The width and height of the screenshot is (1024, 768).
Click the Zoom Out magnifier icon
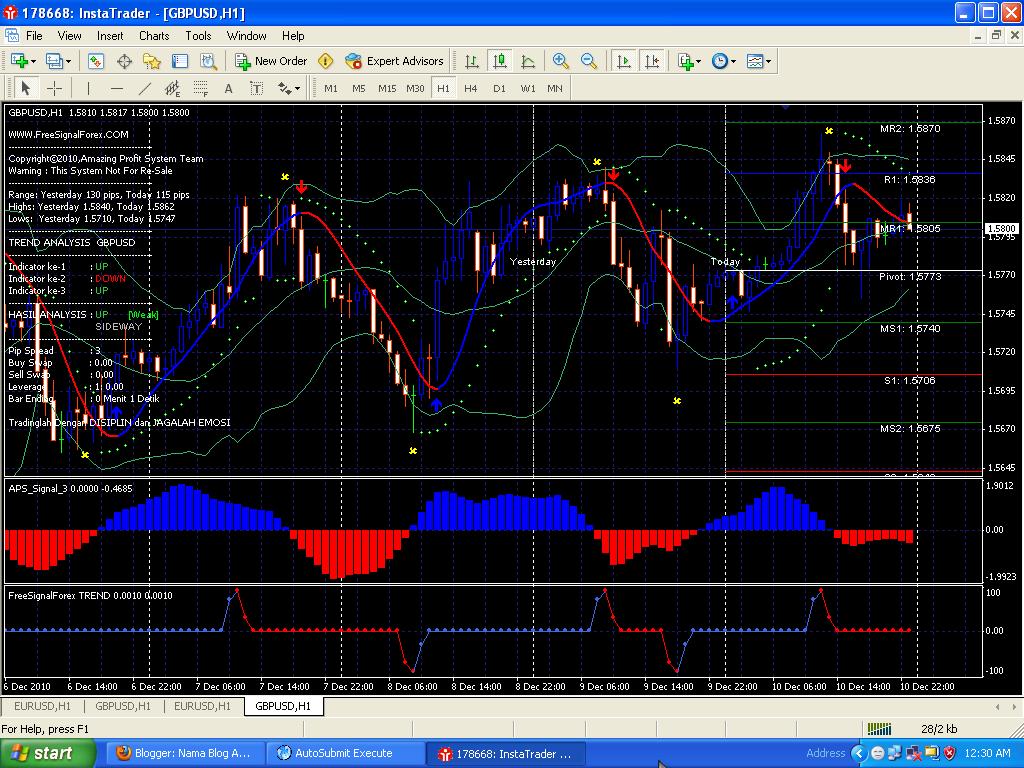pyautogui.click(x=589, y=61)
